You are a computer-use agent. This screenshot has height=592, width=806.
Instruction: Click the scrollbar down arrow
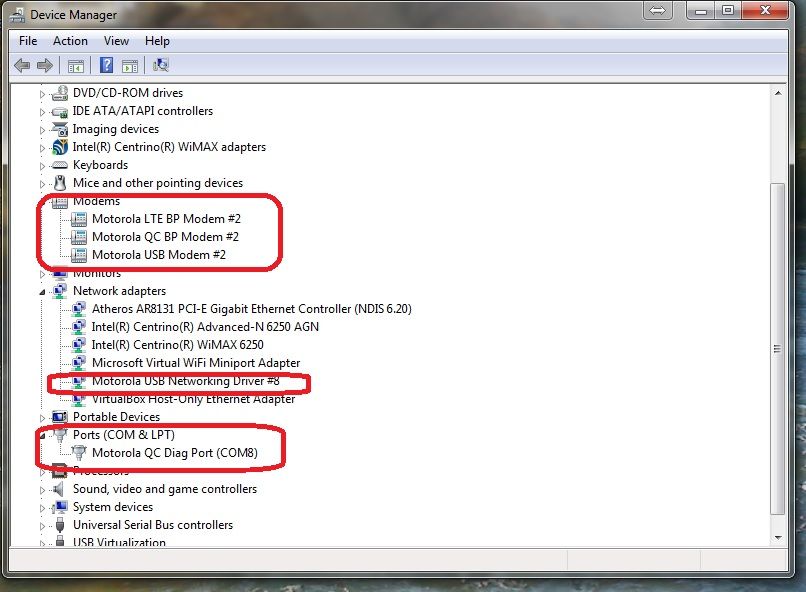point(778,538)
